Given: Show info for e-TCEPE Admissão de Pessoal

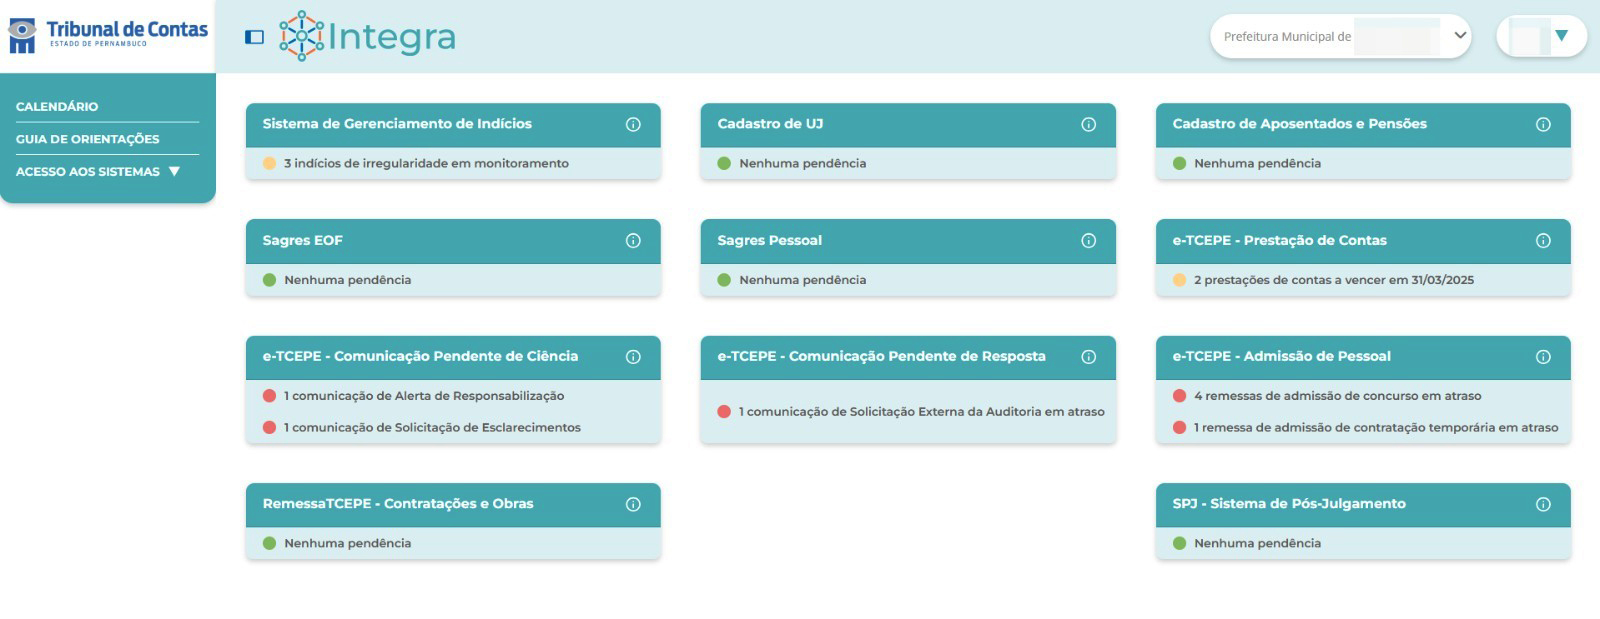Looking at the screenshot, I should coord(1543,357).
